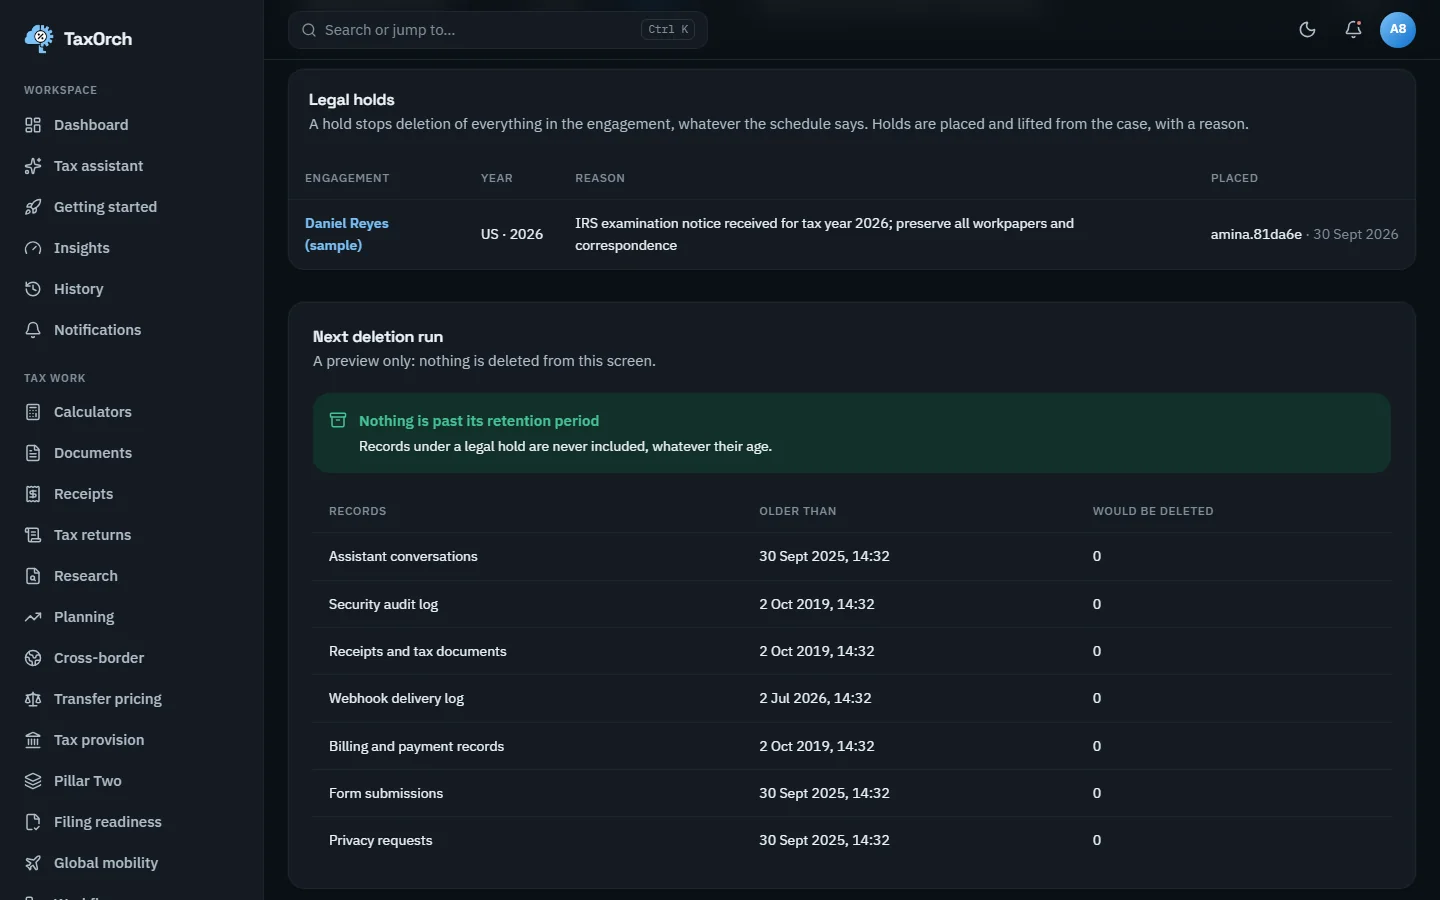Click the Pillar Two layers icon
The height and width of the screenshot is (900, 1440).
click(33, 781)
